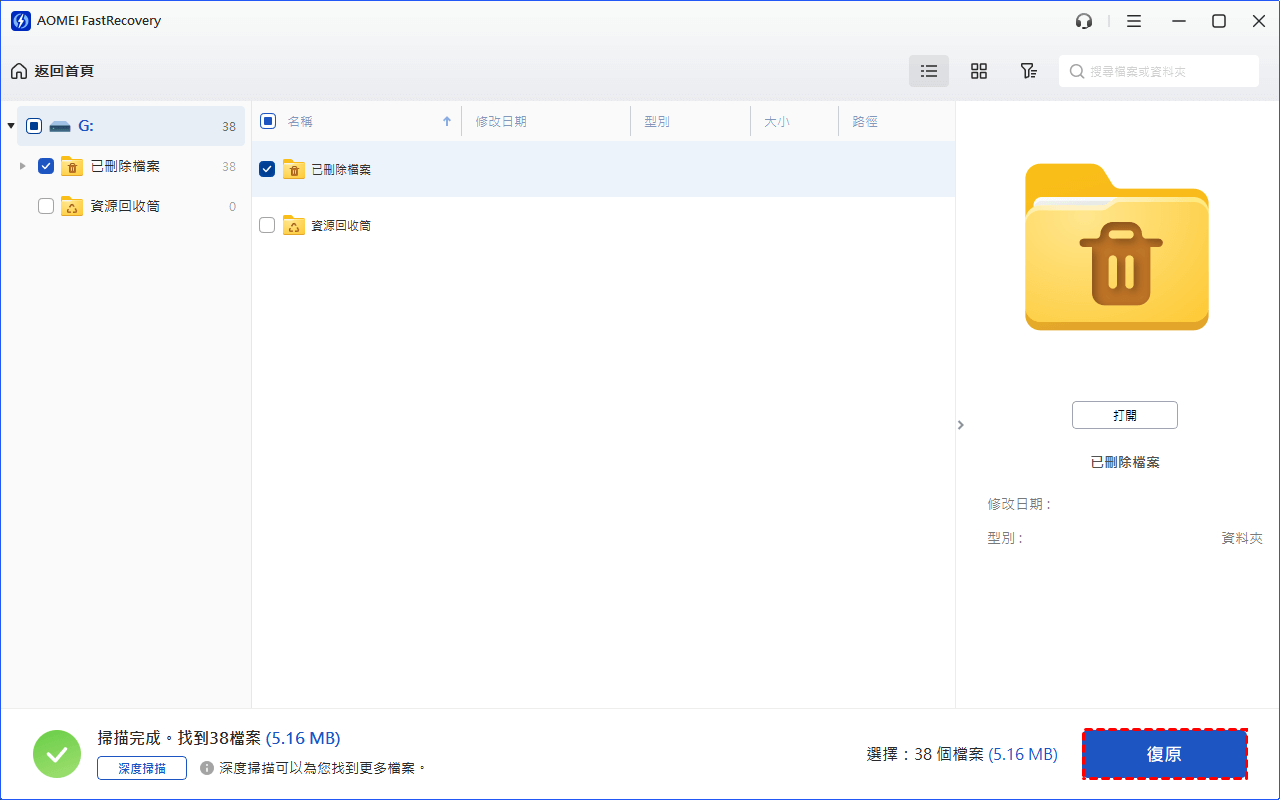Sort by 名稱 column header
Screen dimensions: 1280x800
point(300,121)
